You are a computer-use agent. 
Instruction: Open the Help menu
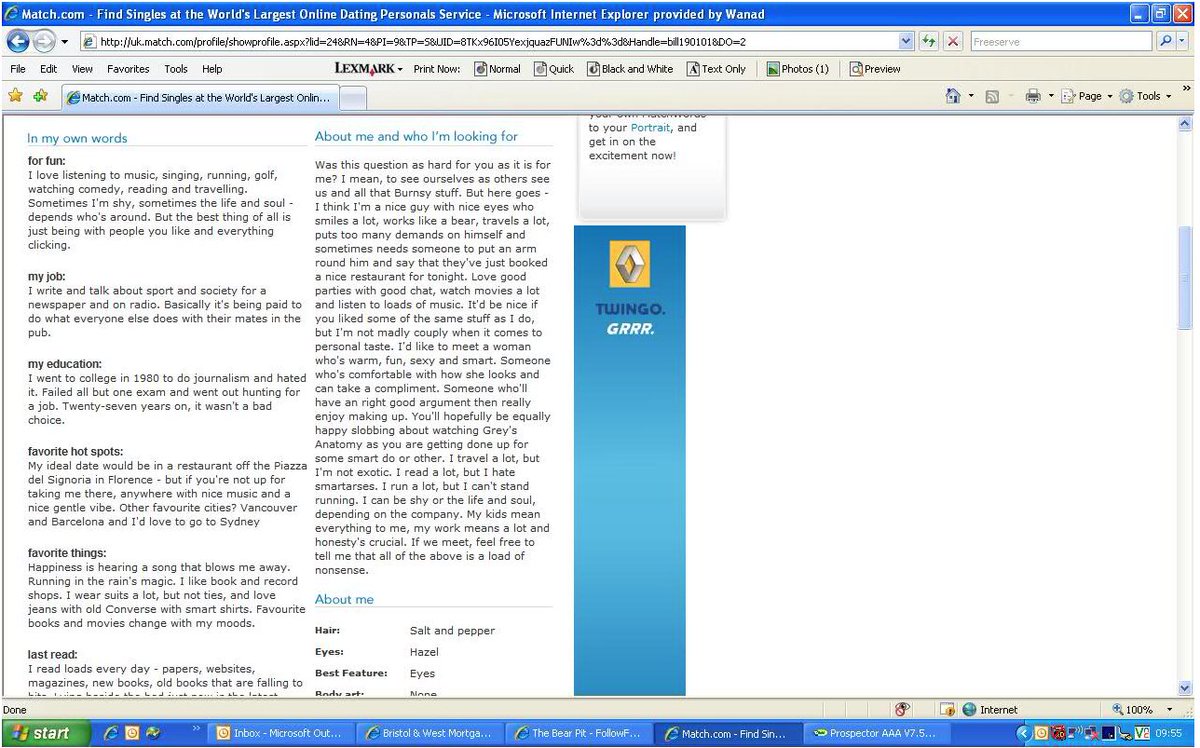[x=212, y=69]
